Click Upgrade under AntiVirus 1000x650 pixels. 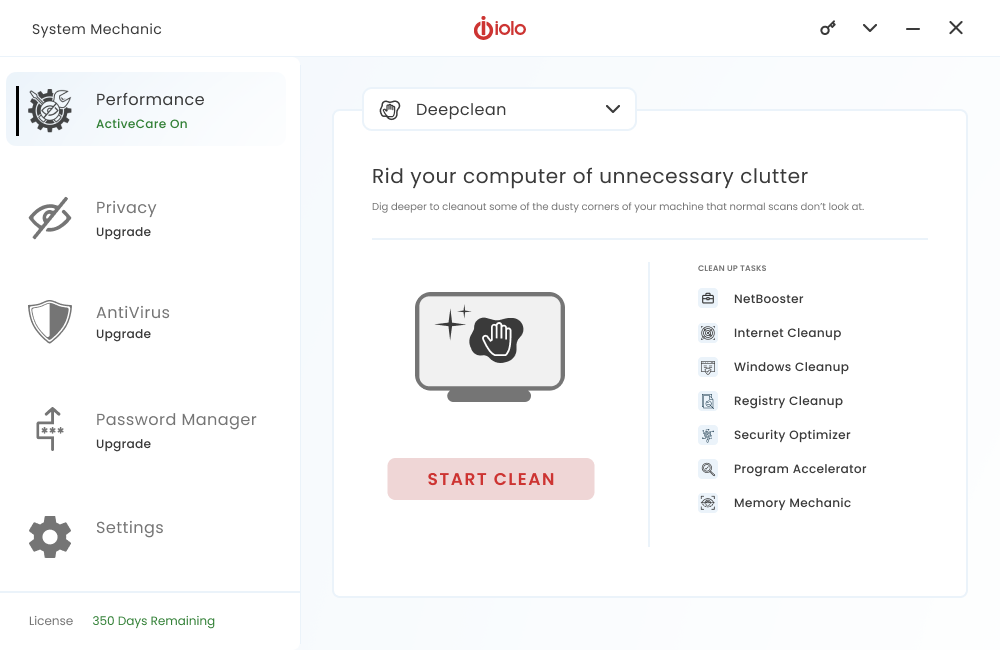click(x=123, y=334)
